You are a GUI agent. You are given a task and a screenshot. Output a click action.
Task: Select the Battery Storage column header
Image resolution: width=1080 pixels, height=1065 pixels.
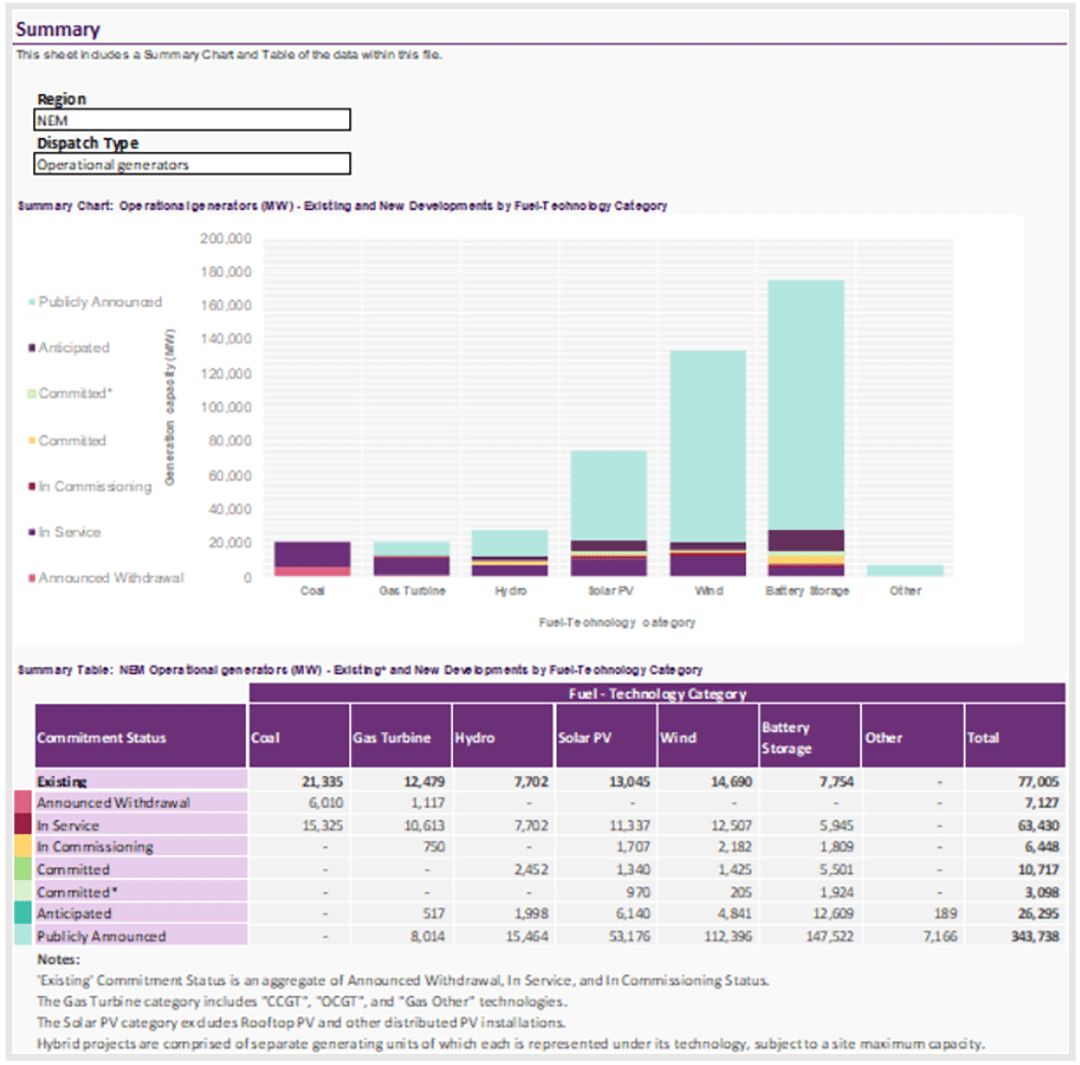[x=809, y=736]
